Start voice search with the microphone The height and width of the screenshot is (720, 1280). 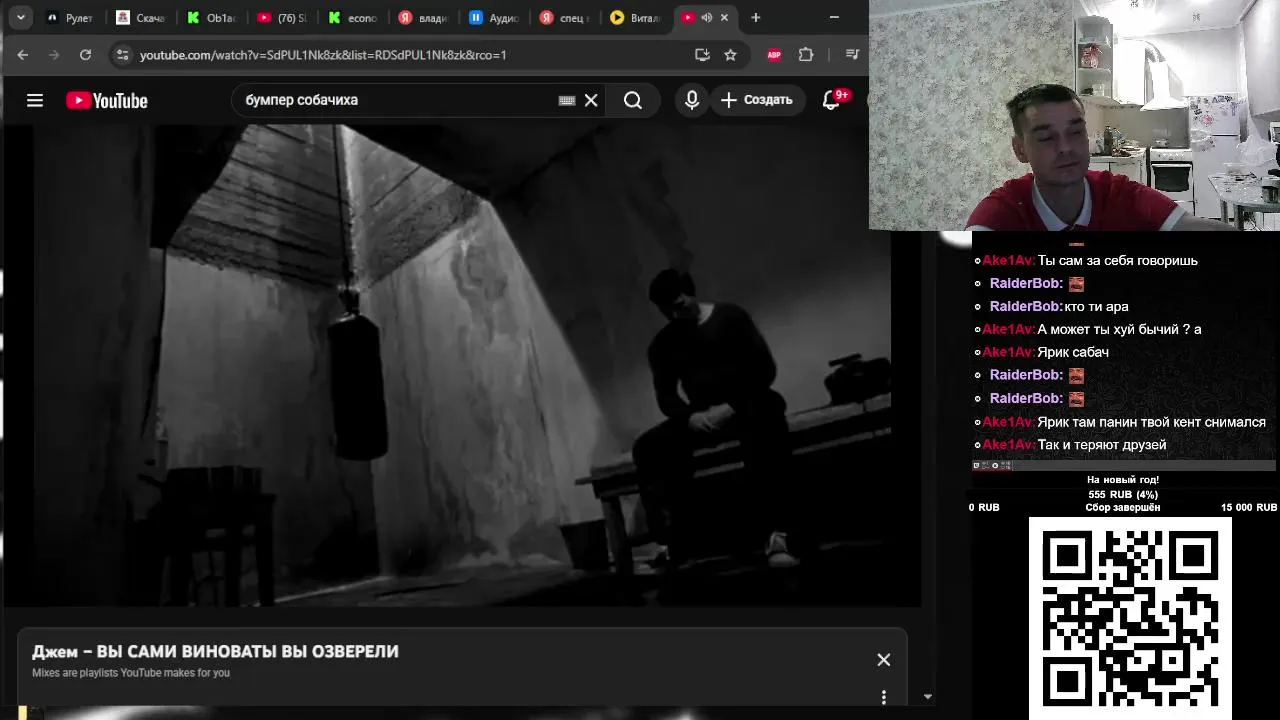coord(692,100)
